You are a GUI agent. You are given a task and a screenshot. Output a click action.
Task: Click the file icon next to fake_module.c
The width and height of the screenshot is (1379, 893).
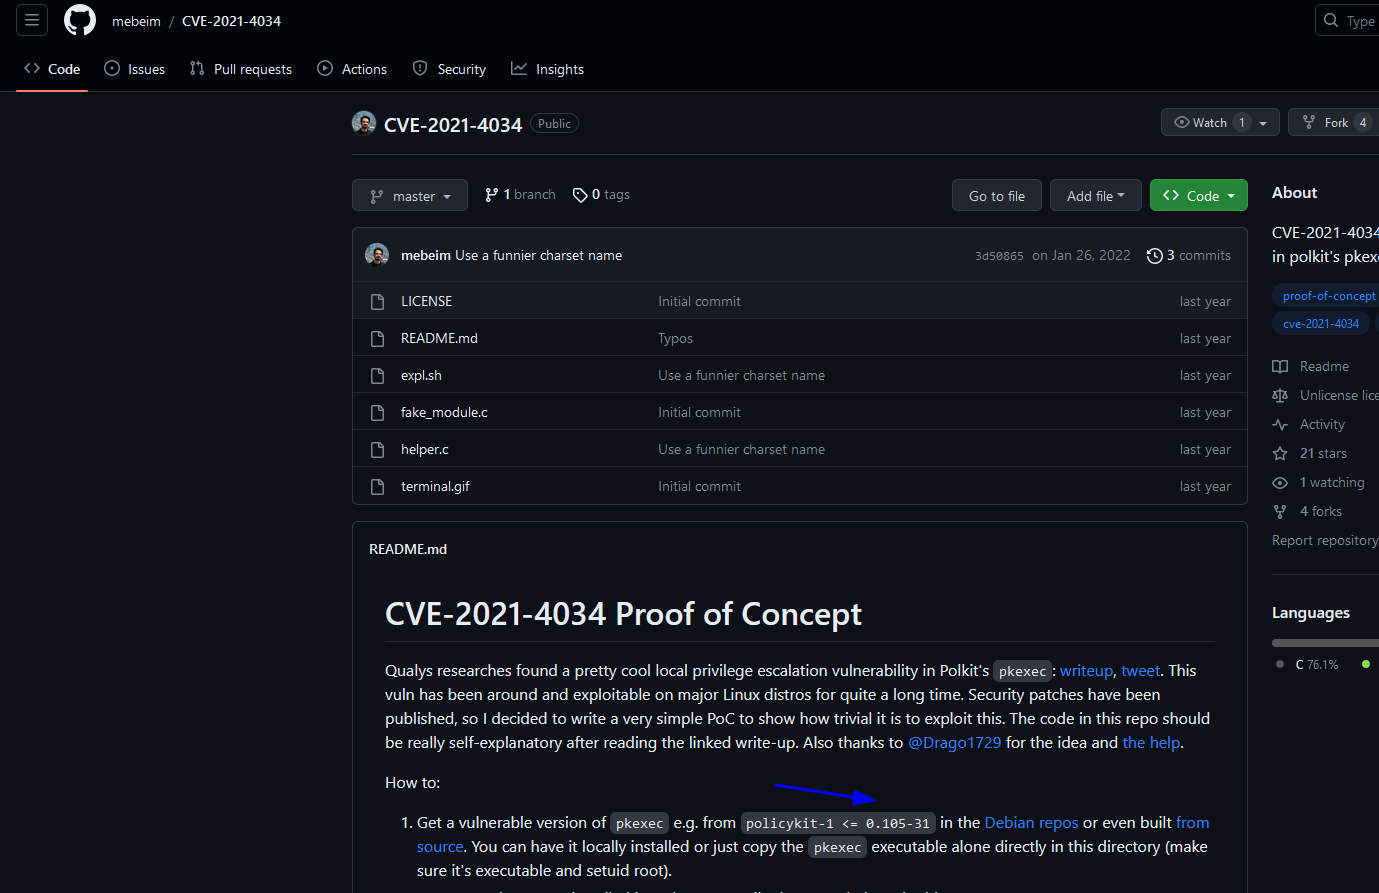[377, 412]
